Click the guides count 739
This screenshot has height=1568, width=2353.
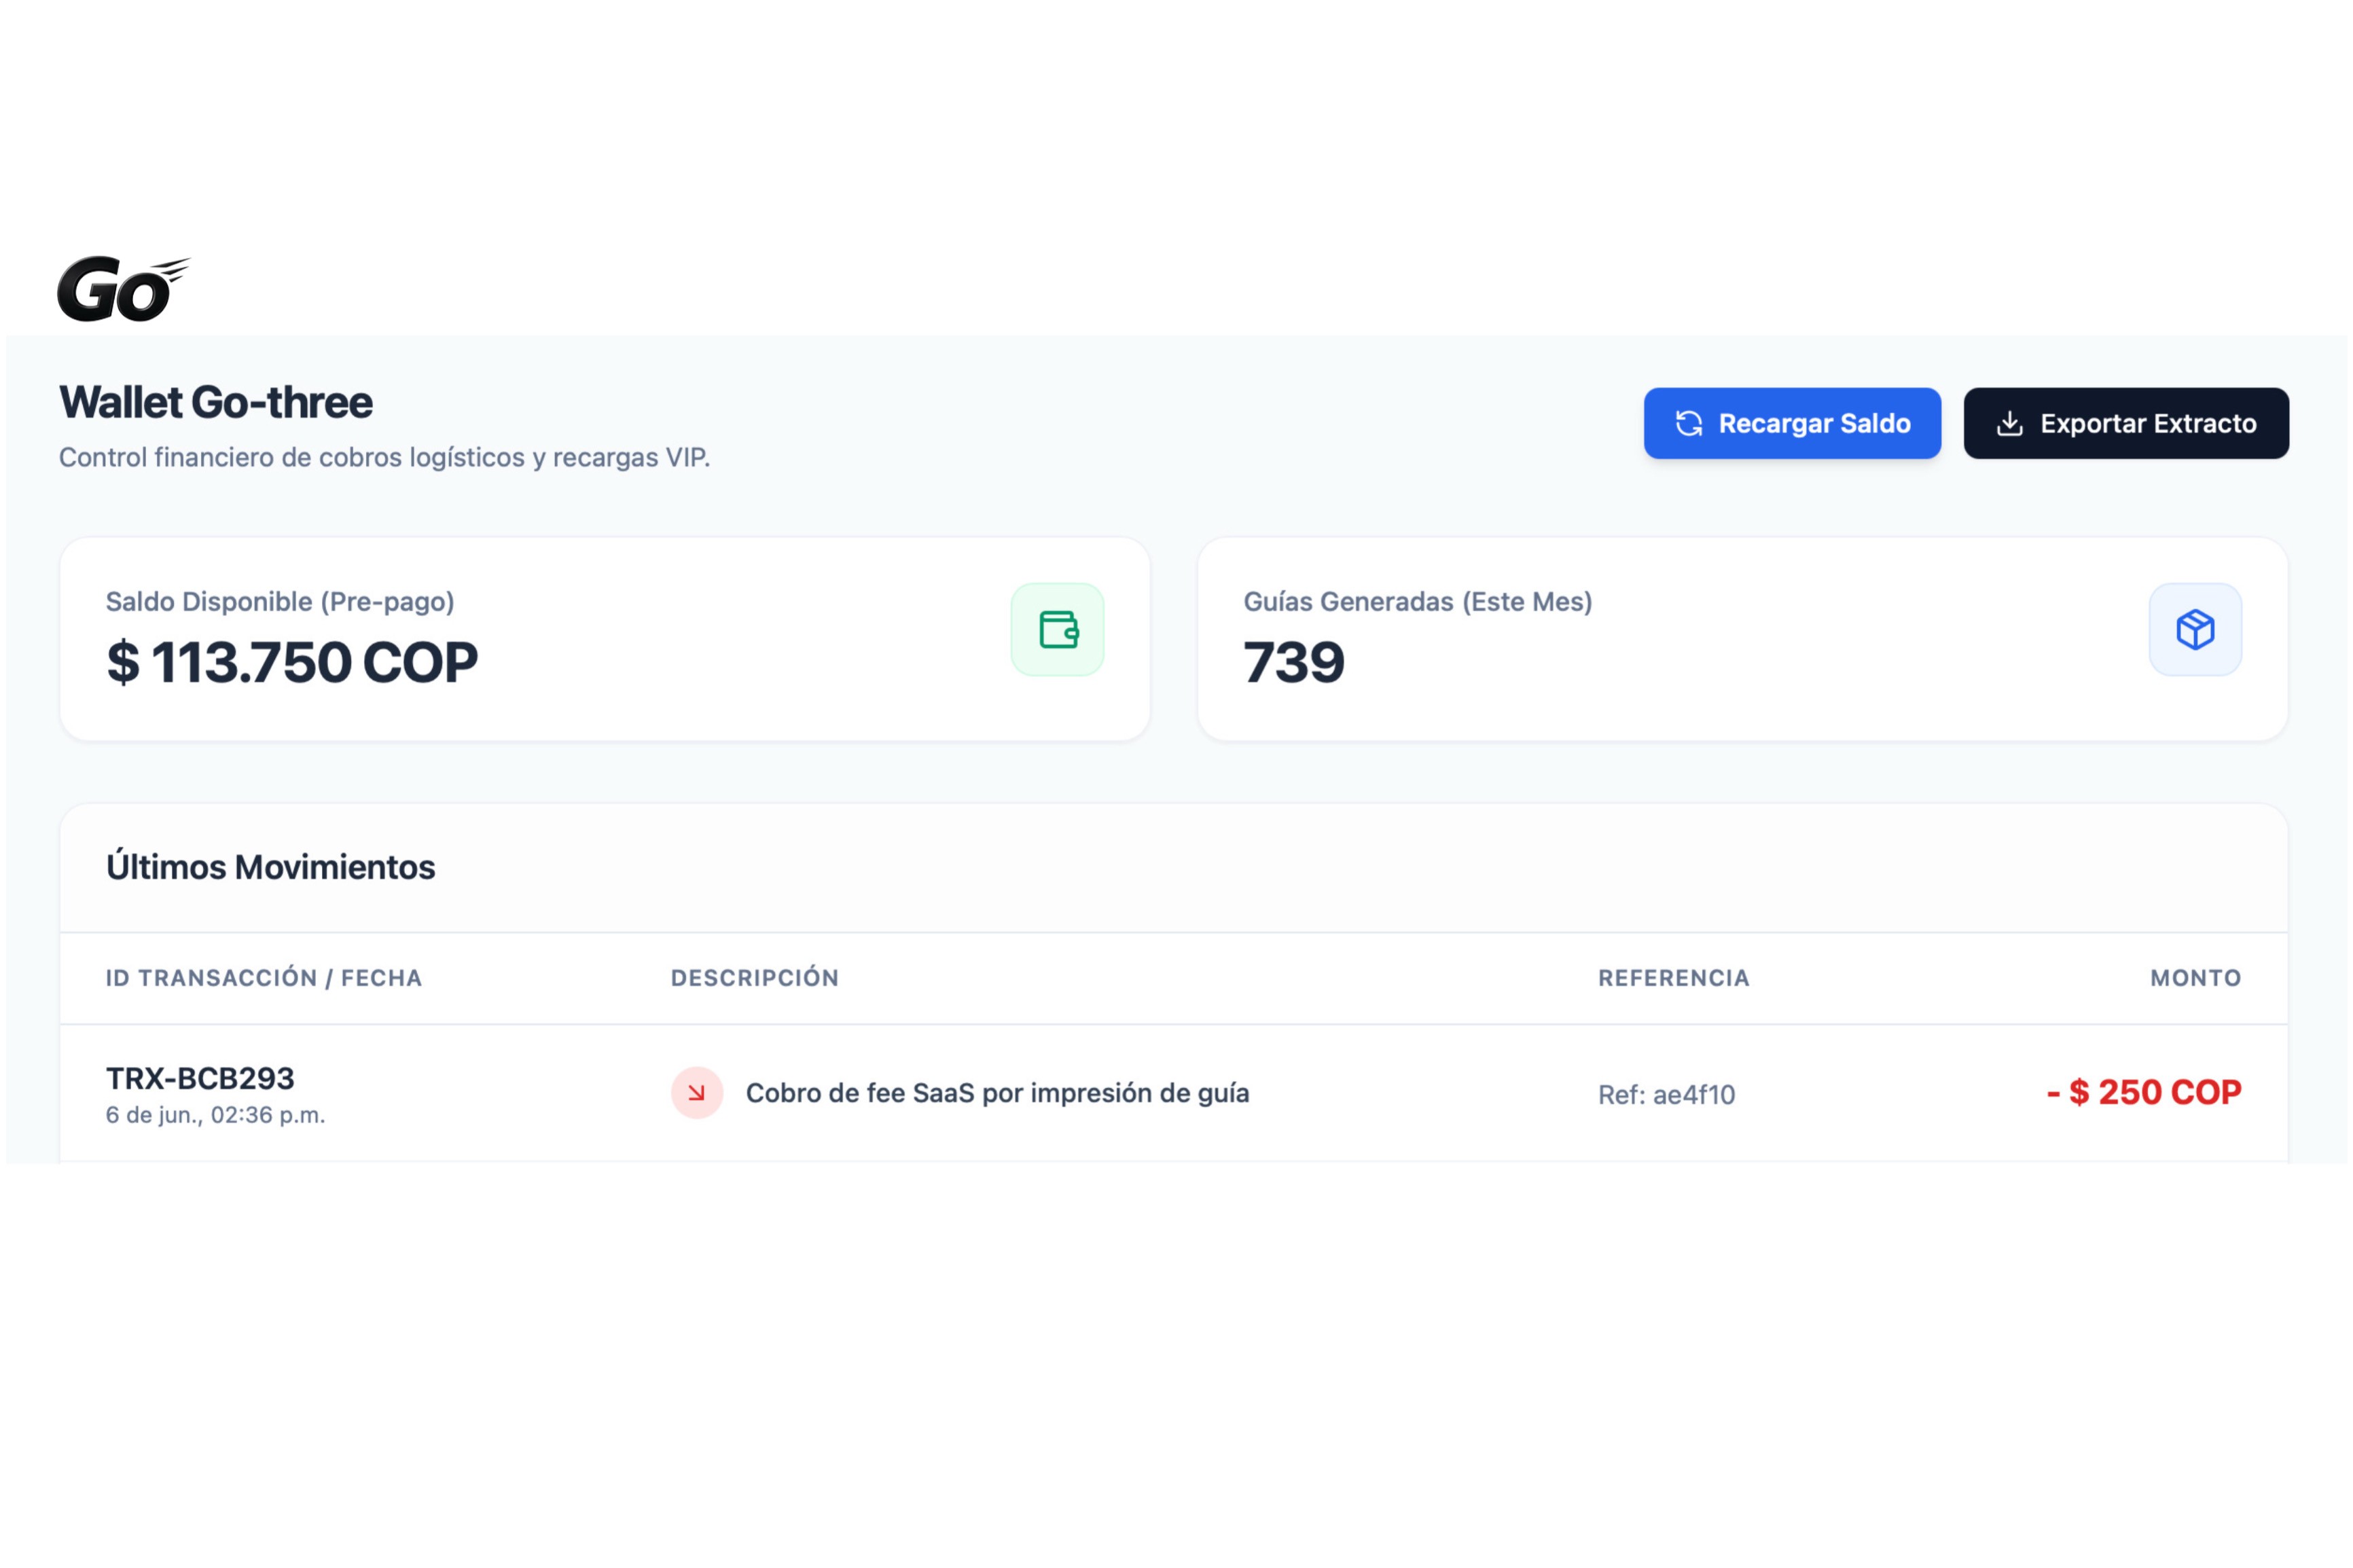(1294, 662)
